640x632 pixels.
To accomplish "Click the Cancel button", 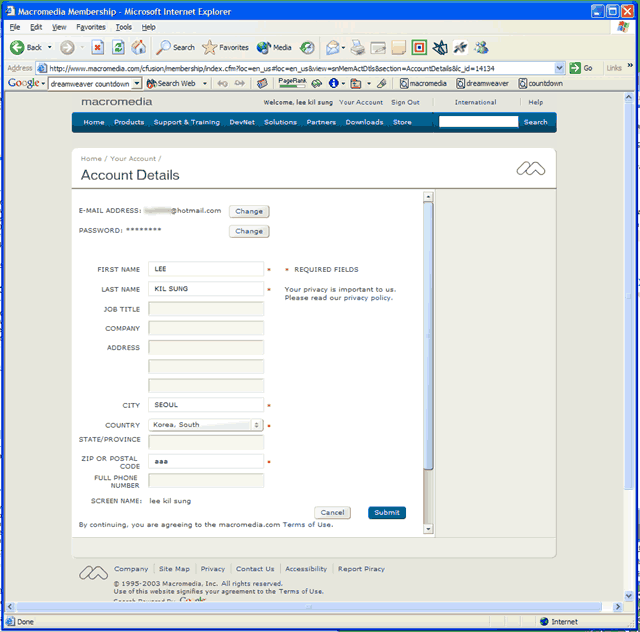I will click(332, 512).
